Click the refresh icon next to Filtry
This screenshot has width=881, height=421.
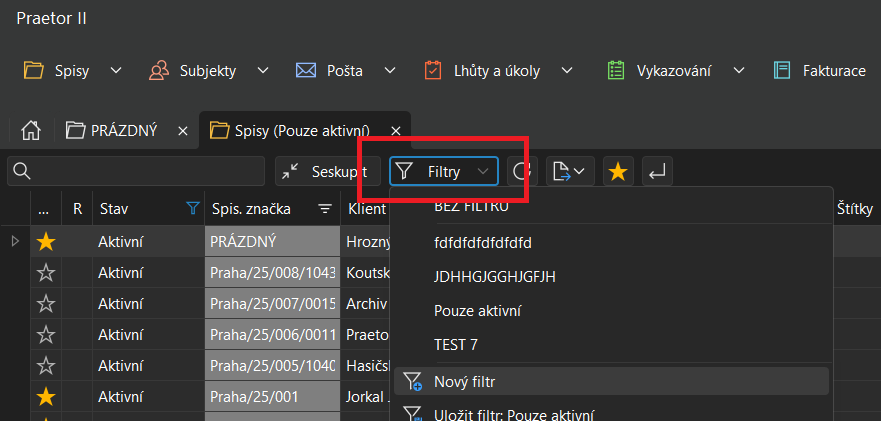521,172
